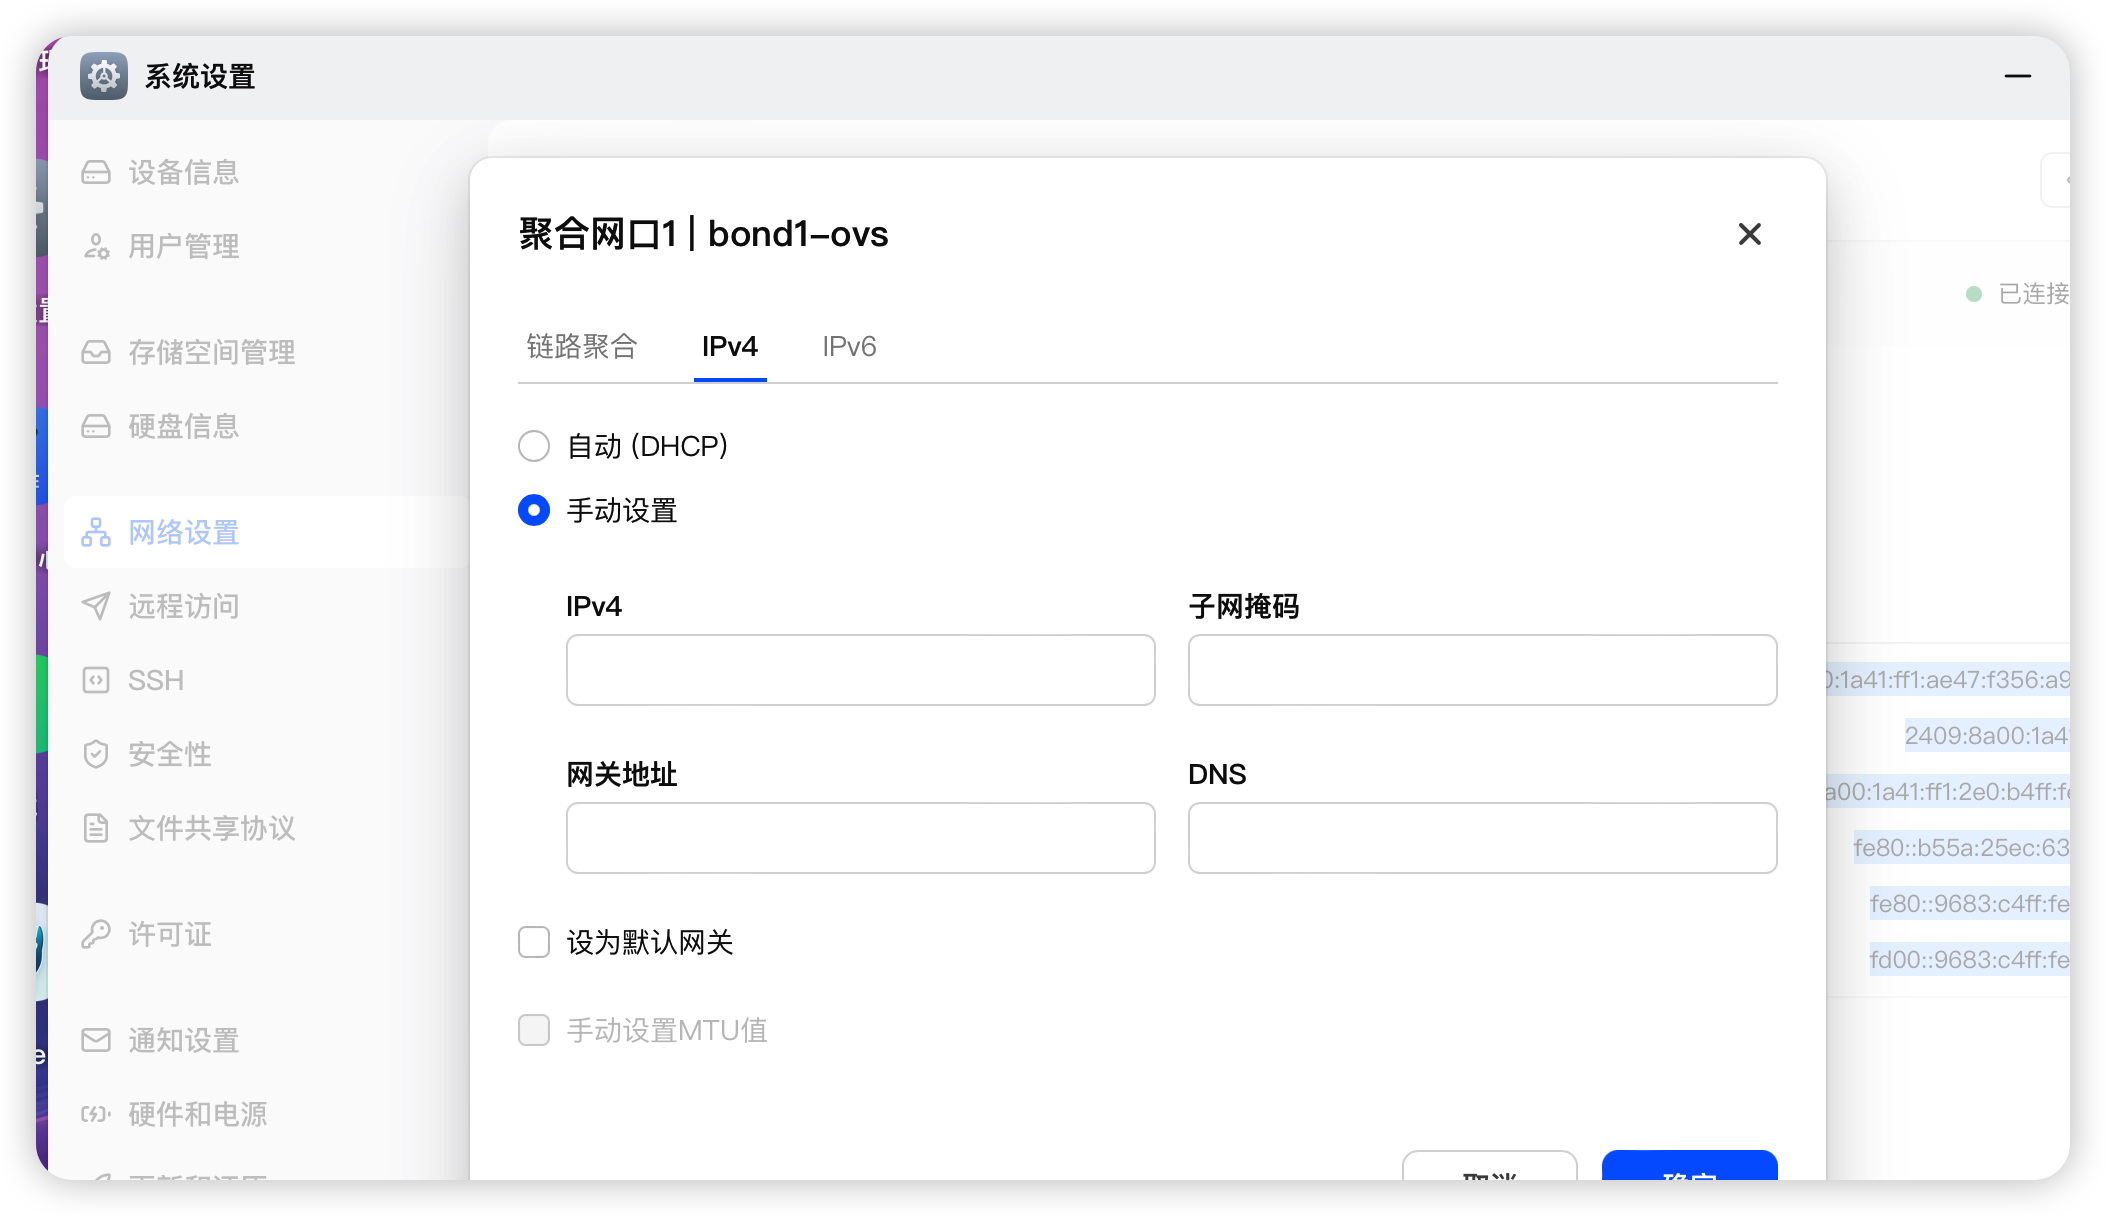The height and width of the screenshot is (1216, 2106).
Task: Click the license key icon
Action: click(96, 935)
